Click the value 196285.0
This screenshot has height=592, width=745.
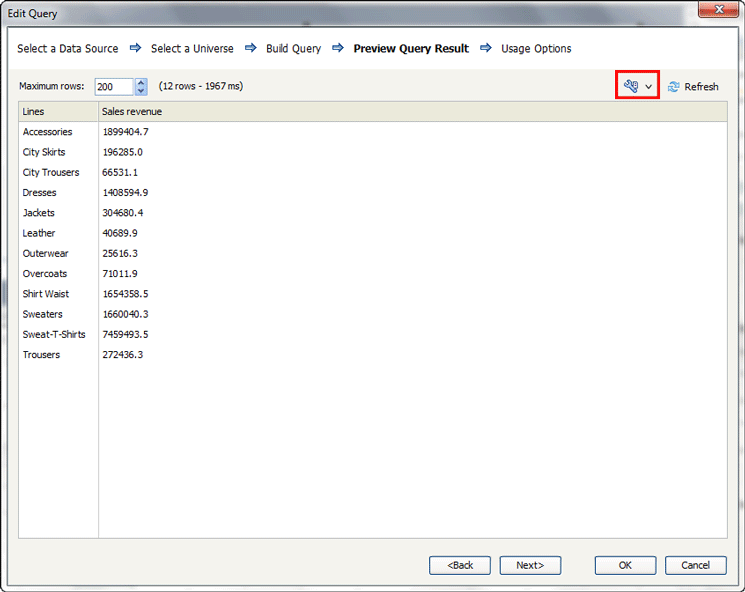[x=123, y=152]
